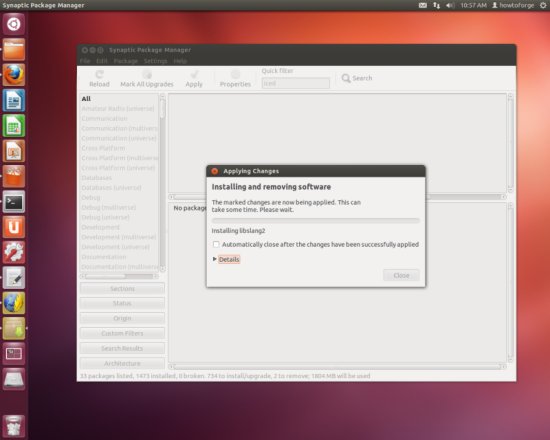Click the Quick filter text field

tap(295, 84)
